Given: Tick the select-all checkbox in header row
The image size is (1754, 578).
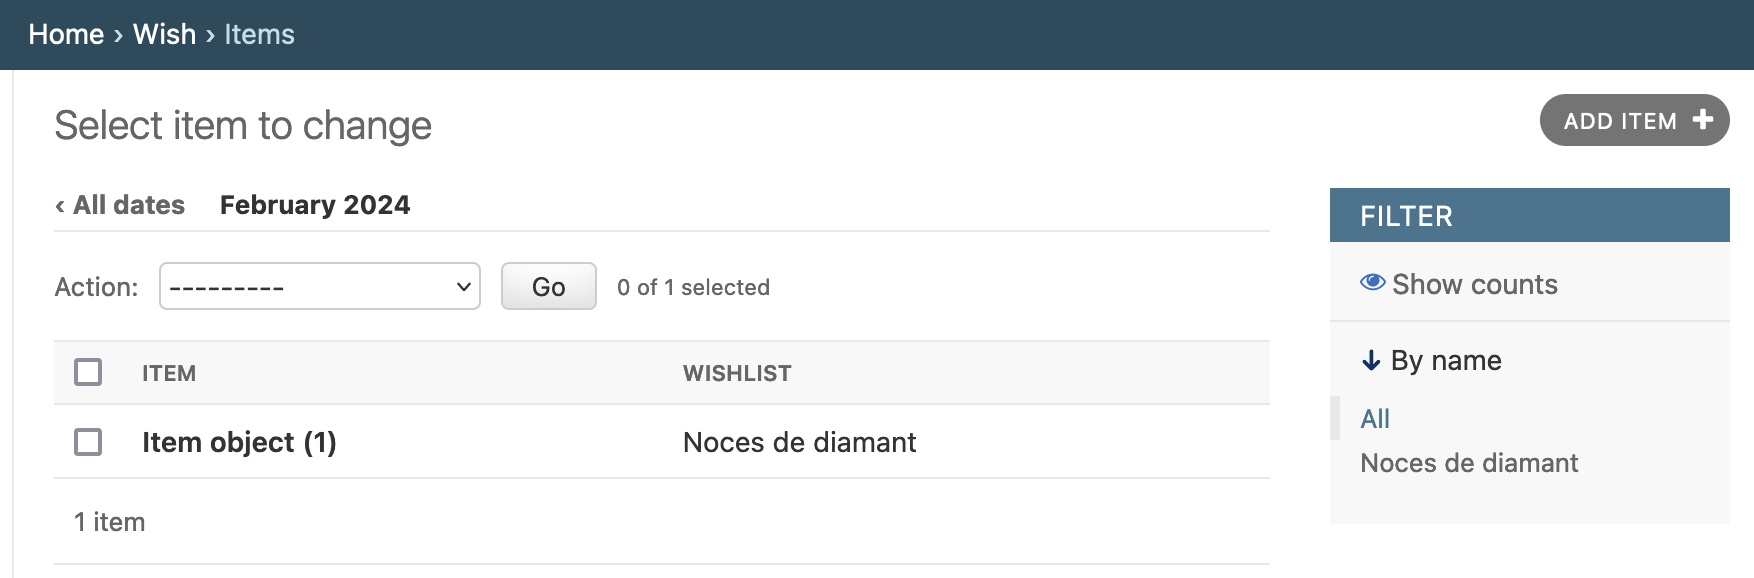Looking at the screenshot, I should [x=88, y=372].
